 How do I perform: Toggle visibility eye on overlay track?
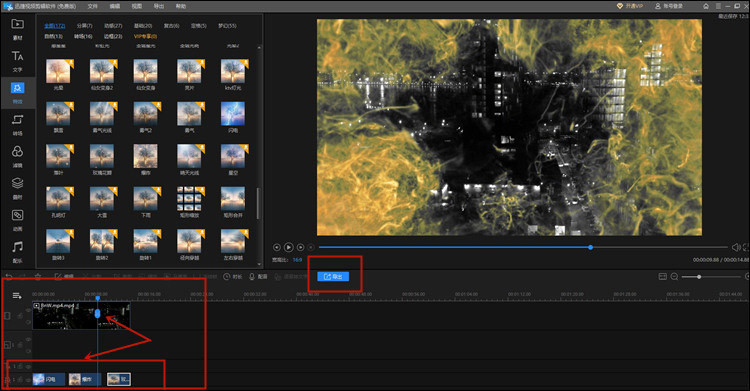pos(28,340)
